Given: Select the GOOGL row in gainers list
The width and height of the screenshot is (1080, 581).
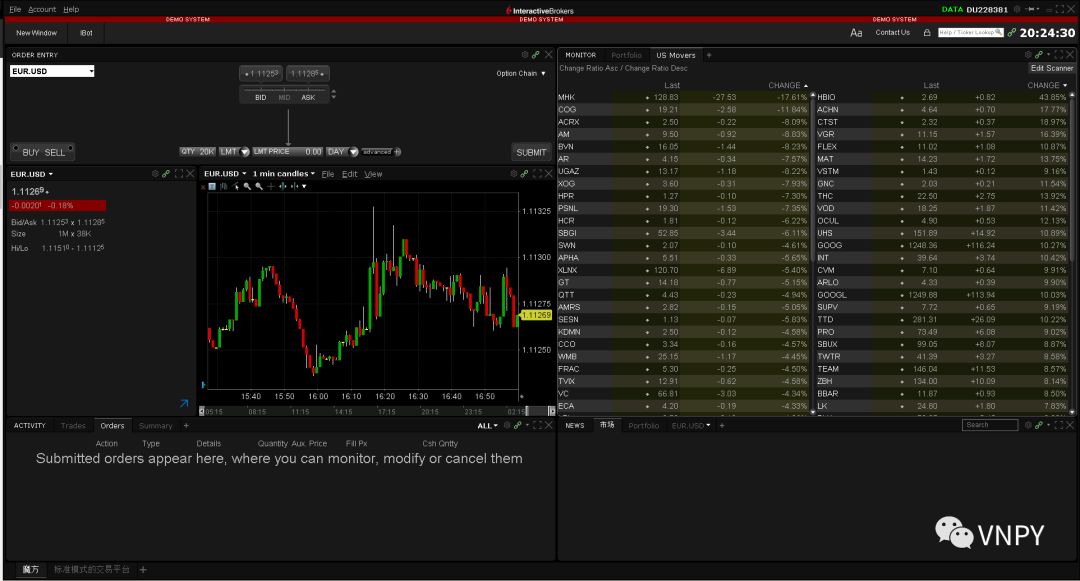Looking at the screenshot, I should coord(942,295).
